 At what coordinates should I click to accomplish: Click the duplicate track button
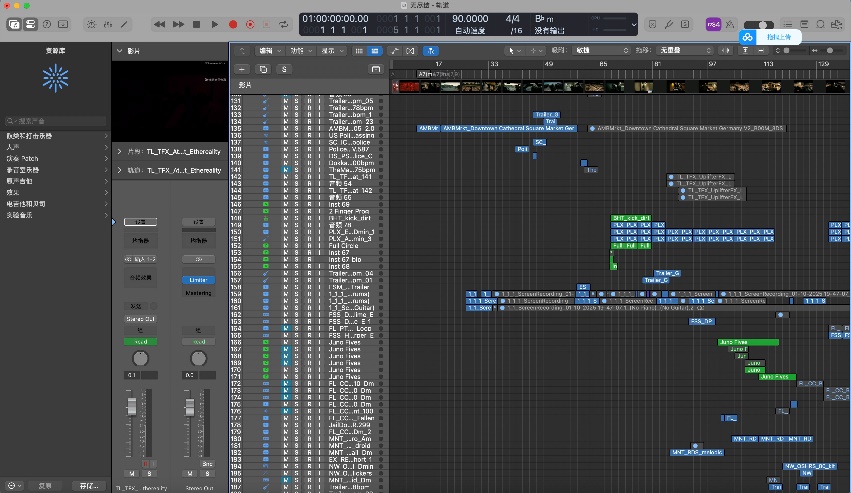tap(262, 69)
